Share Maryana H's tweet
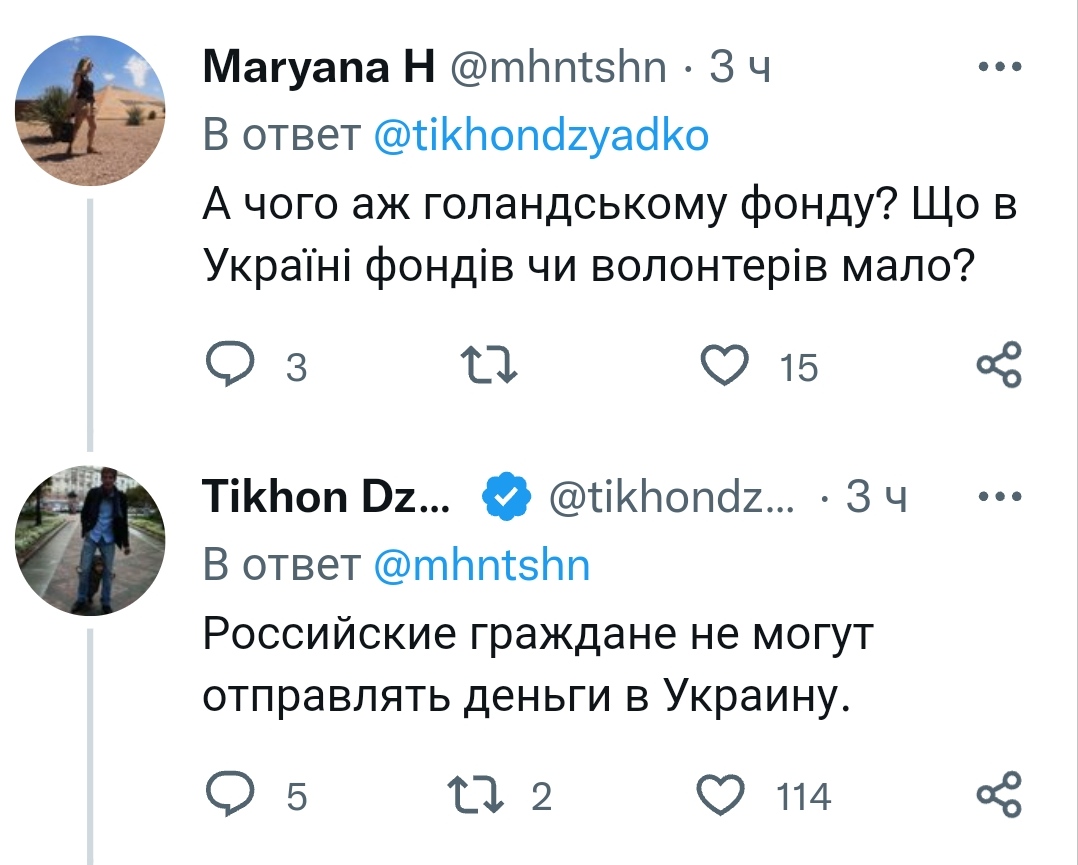1078x865 pixels. tap(998, 366)
